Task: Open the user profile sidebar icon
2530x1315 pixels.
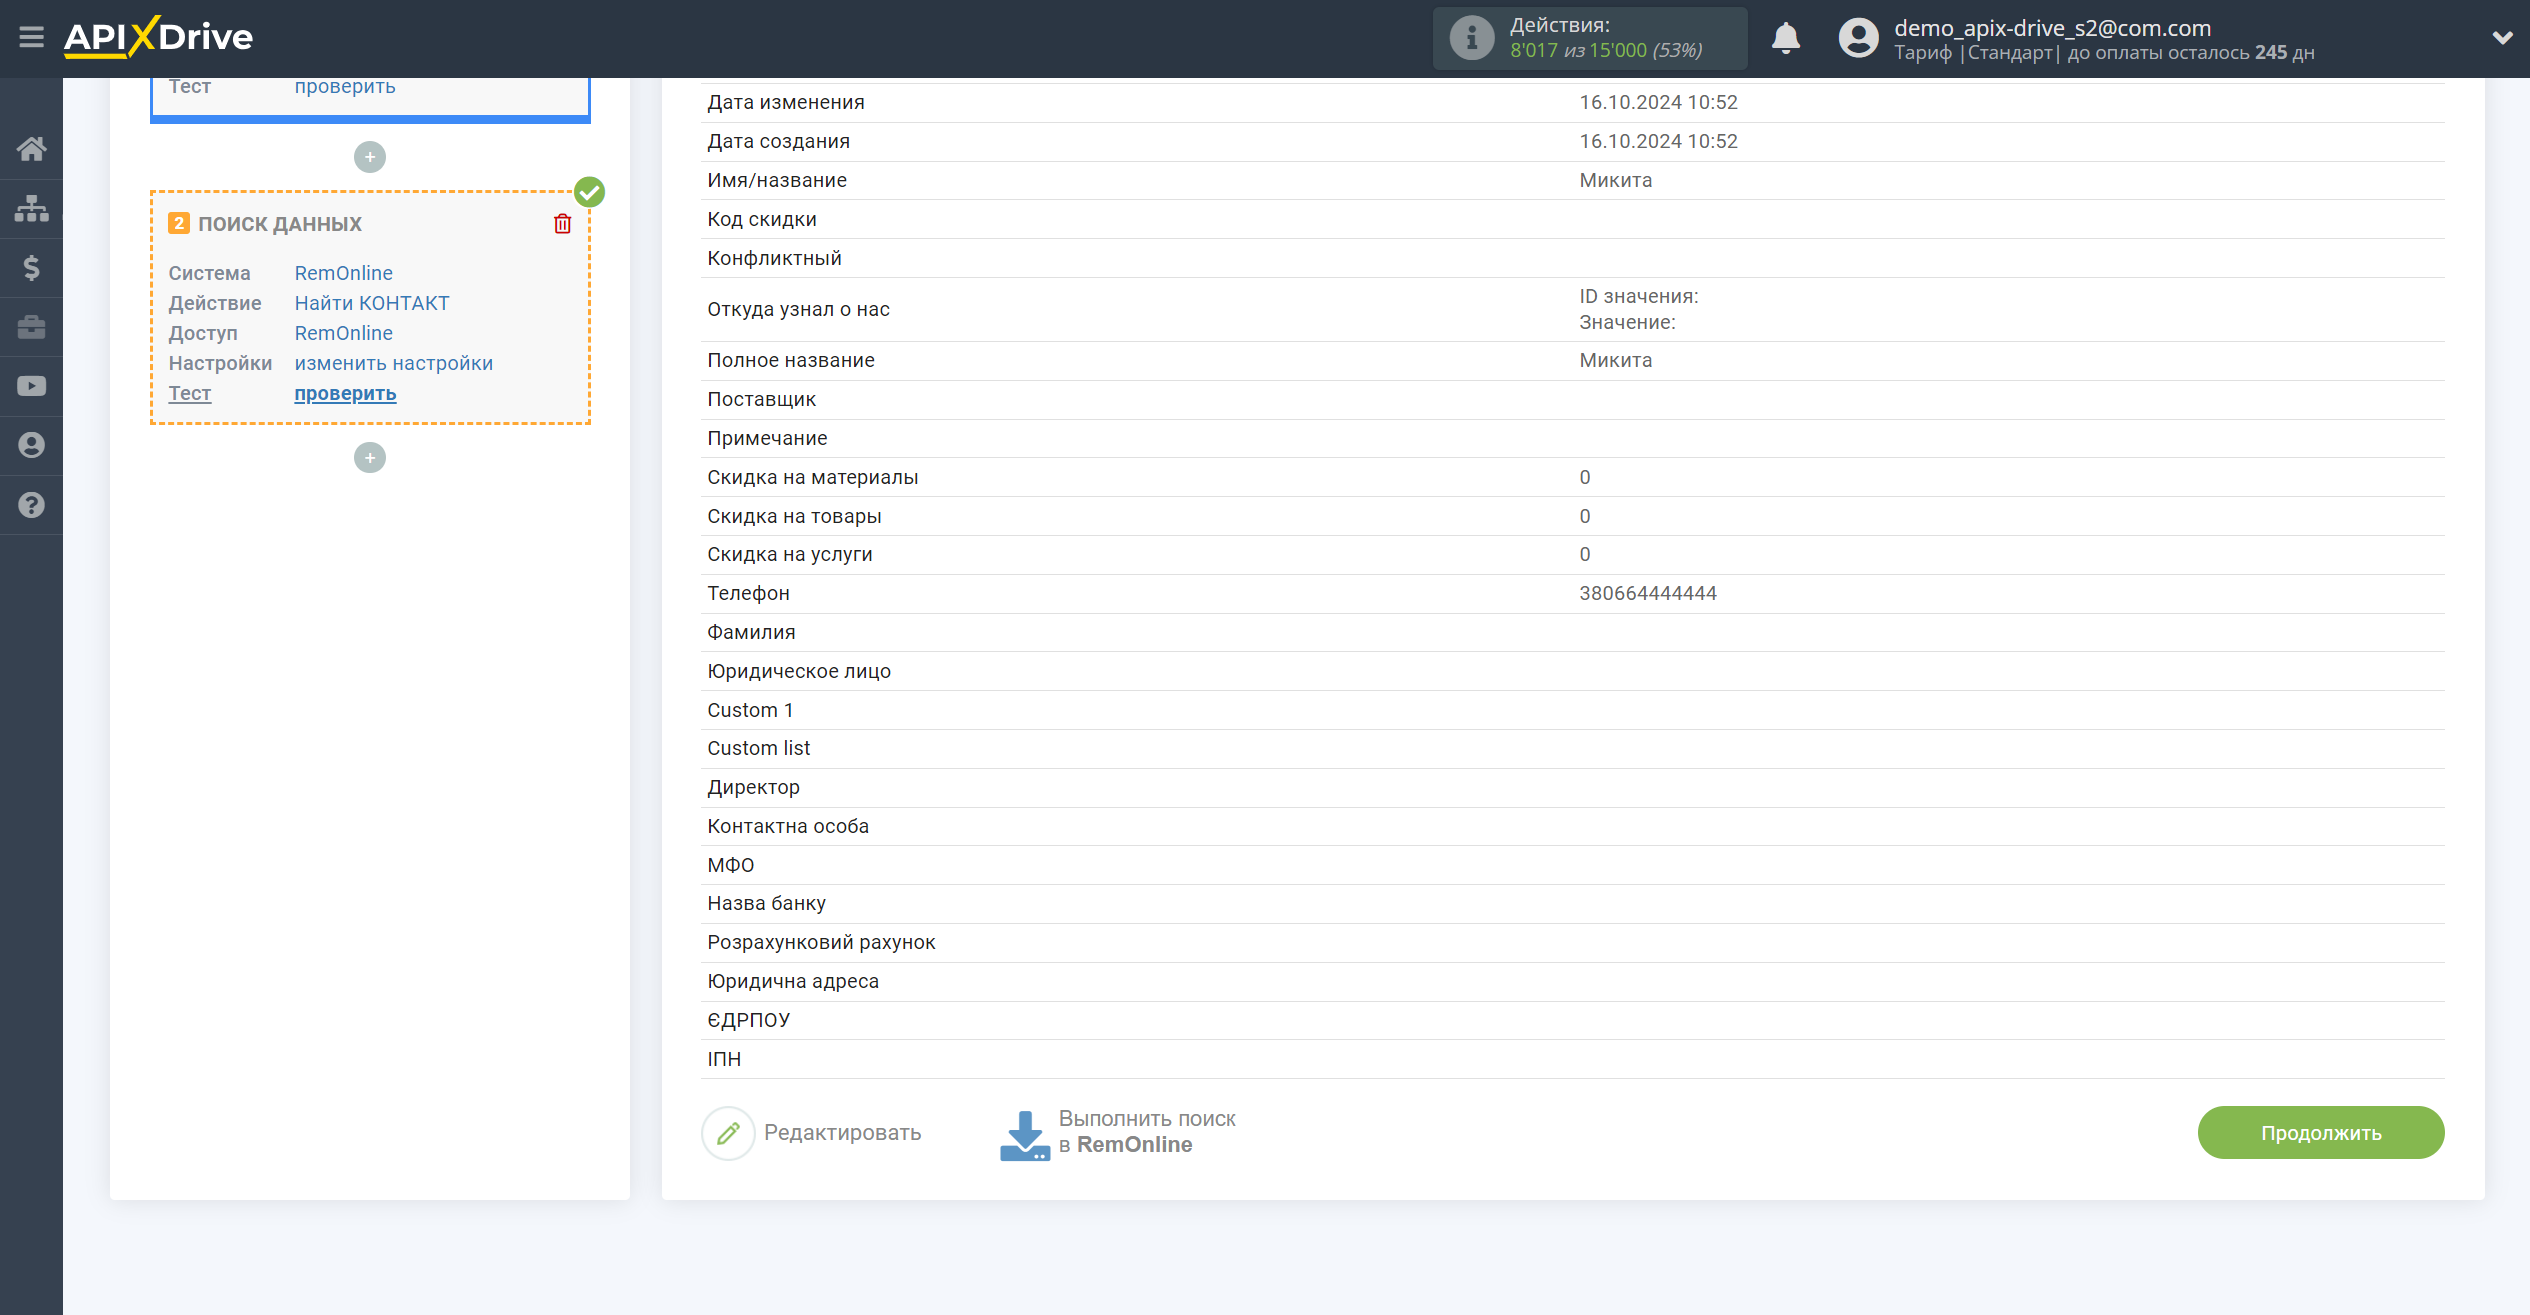Action: pyautogui.click(x=31, y=445)
